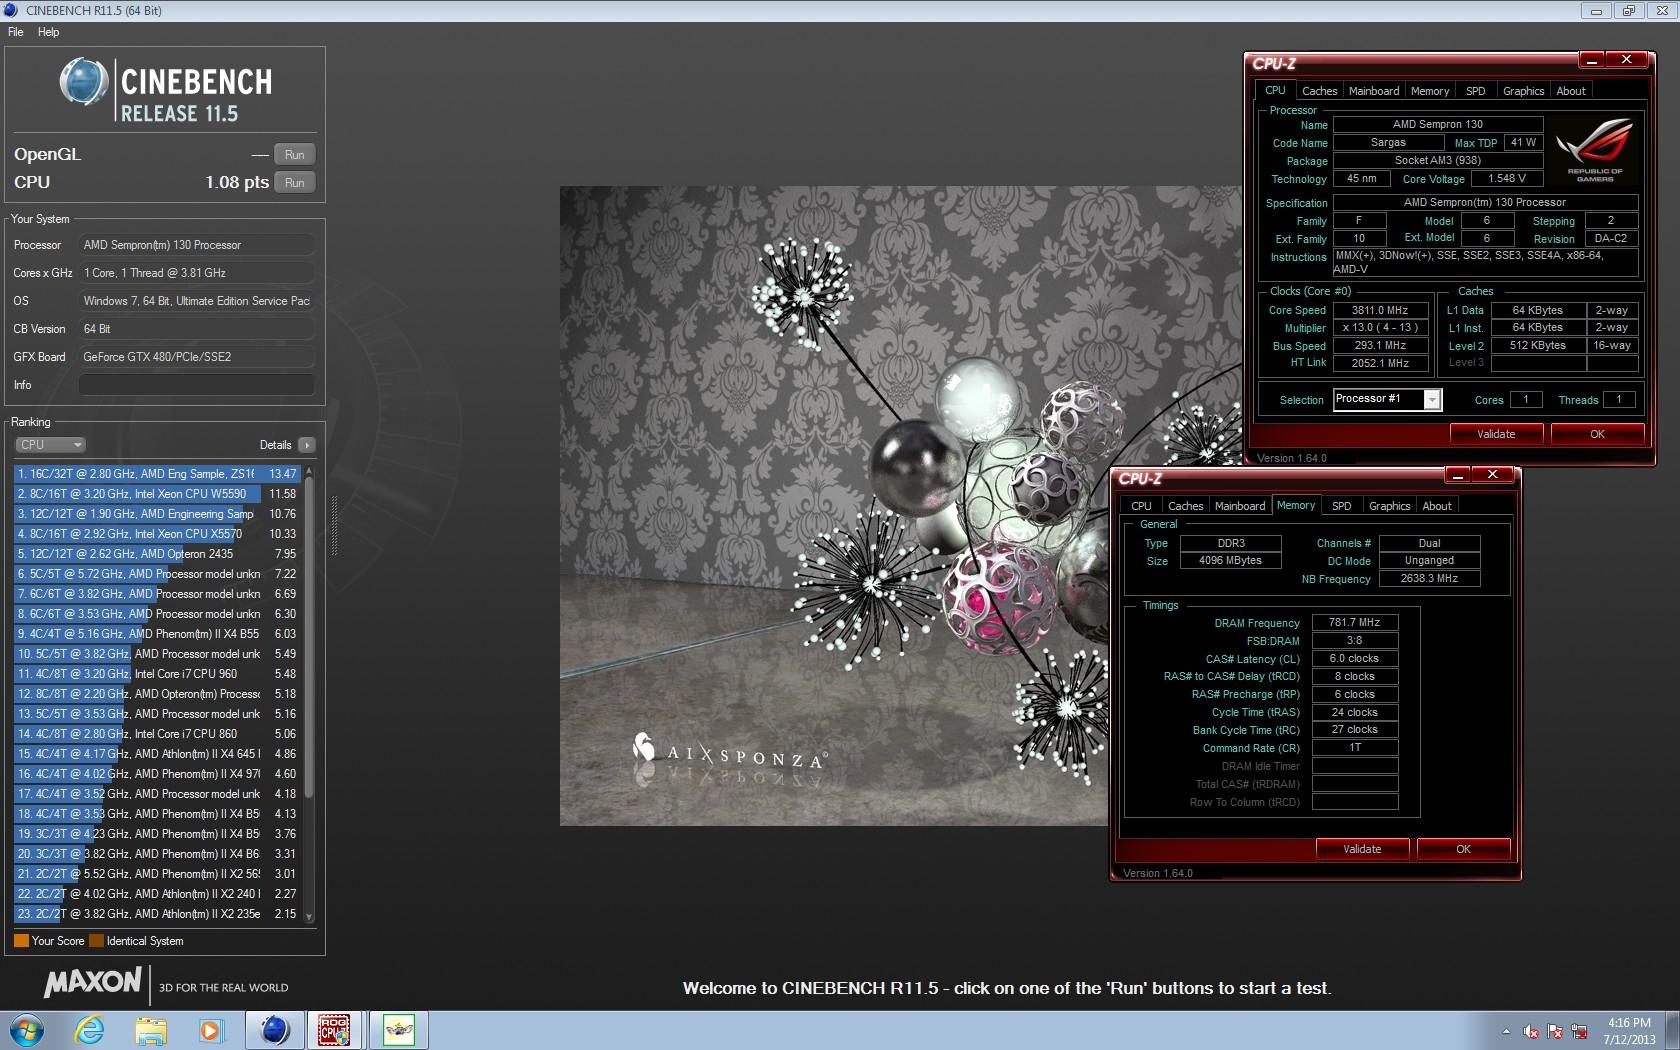Select ranking row 14 Intel Core i7 860
The image size is (1680, 1050).
point(157,734)
